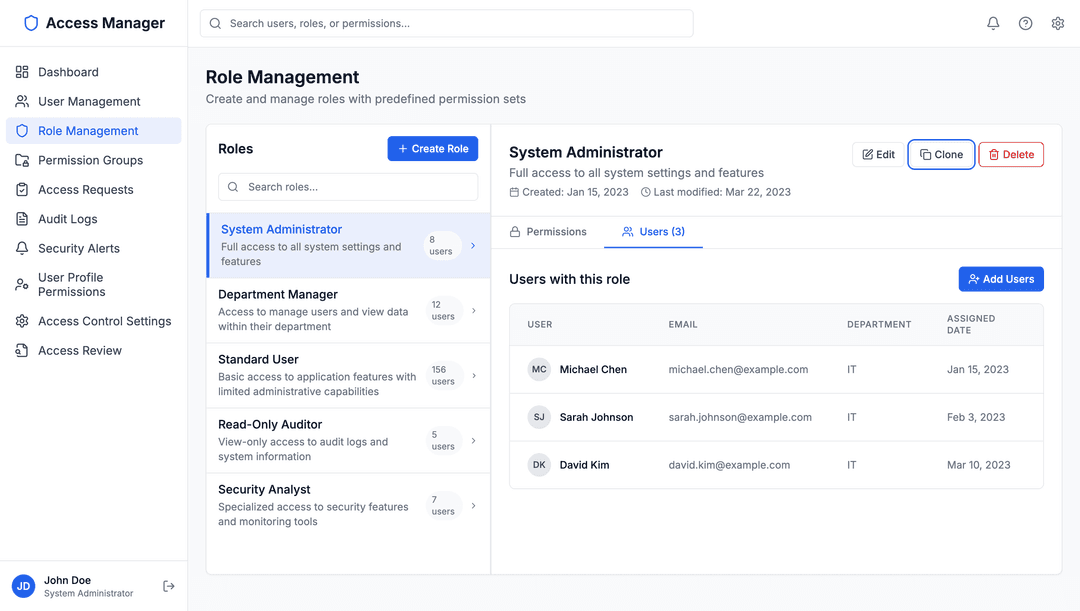1080x611 pixels.
Task: Click the settings gear in the top bar
Action: tap(1057, 22)
